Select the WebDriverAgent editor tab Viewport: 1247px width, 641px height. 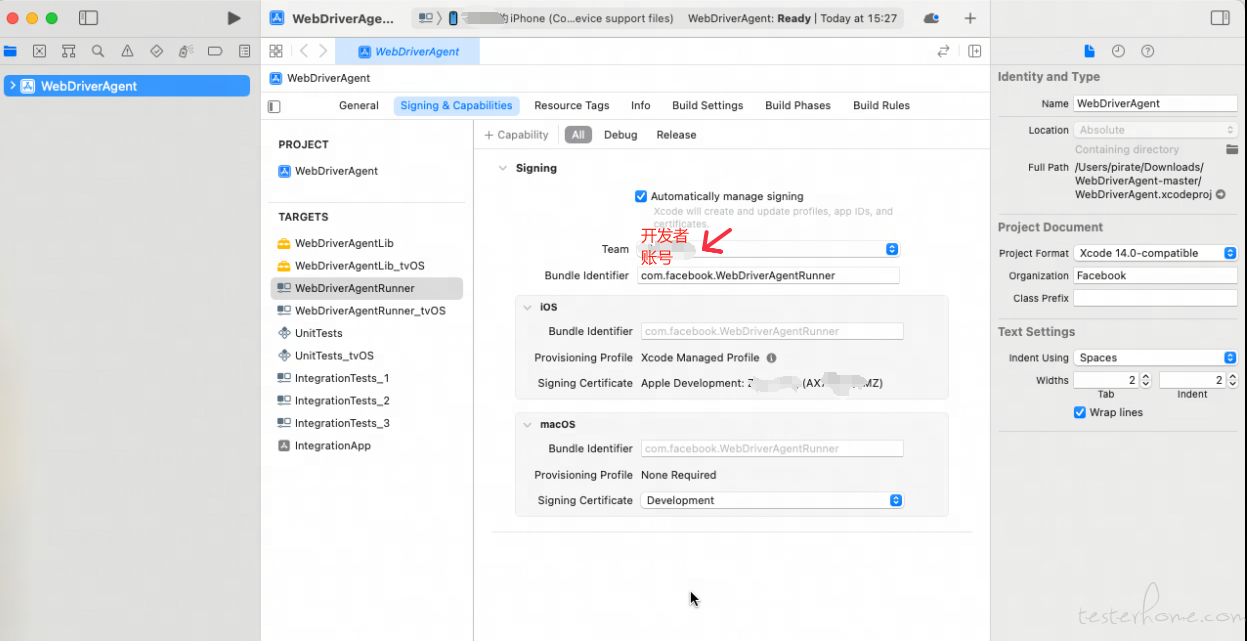pos(407,51)
